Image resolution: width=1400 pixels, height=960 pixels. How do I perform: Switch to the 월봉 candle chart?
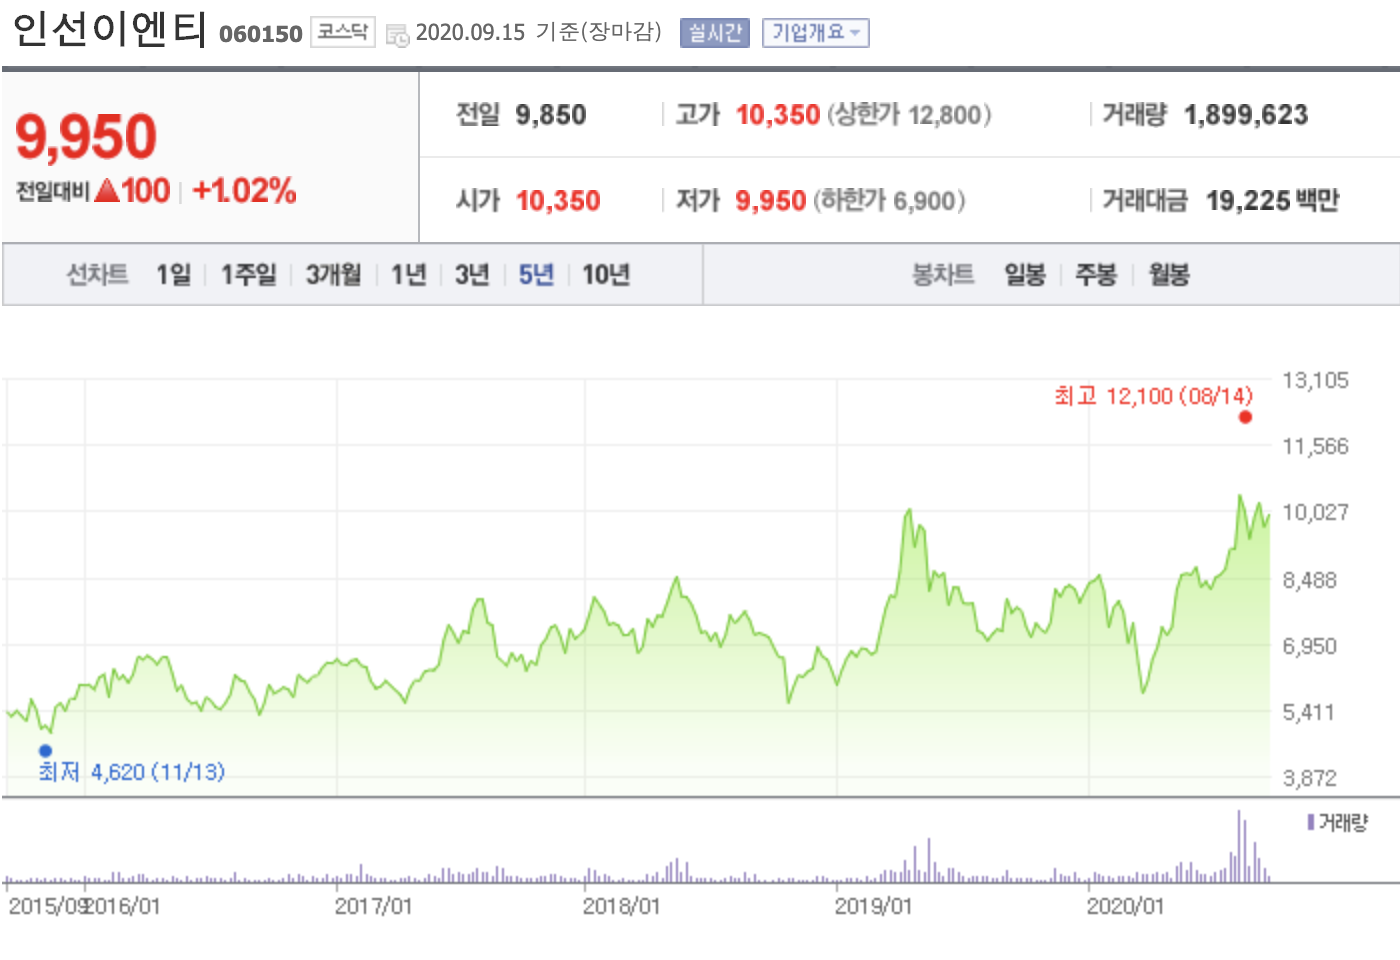click(1169, 274)
